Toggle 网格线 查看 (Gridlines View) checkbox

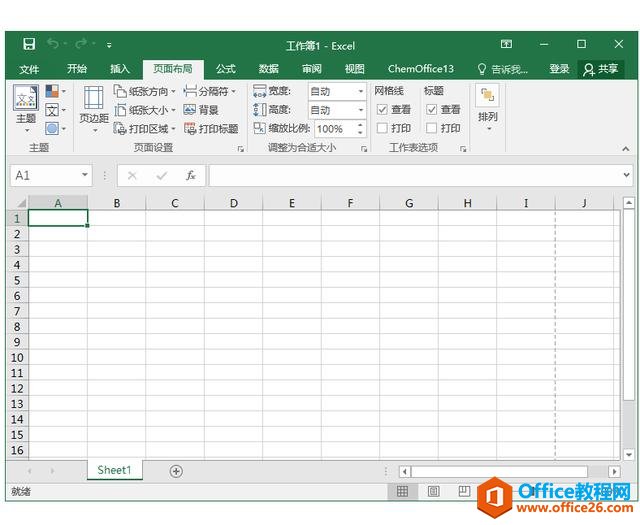382,109
